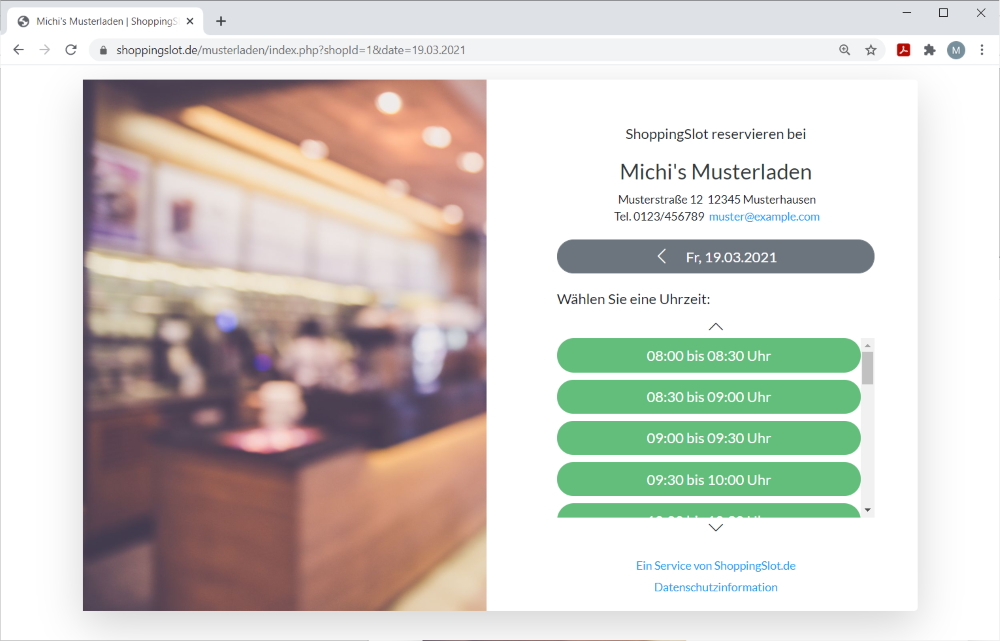Open the Chrome three-dot menu
The height and width of the screenshot is (641, 1000).
tap(982, 50)
